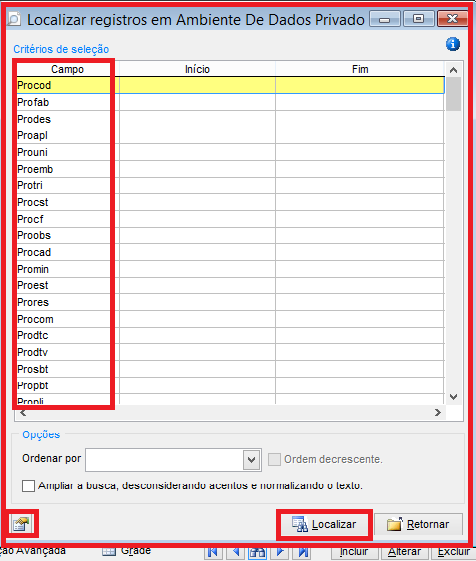This screenshot has height=561, width=476.
Task: Go to next record in background window
Action: pyautogui.click(x=280, y=552)
